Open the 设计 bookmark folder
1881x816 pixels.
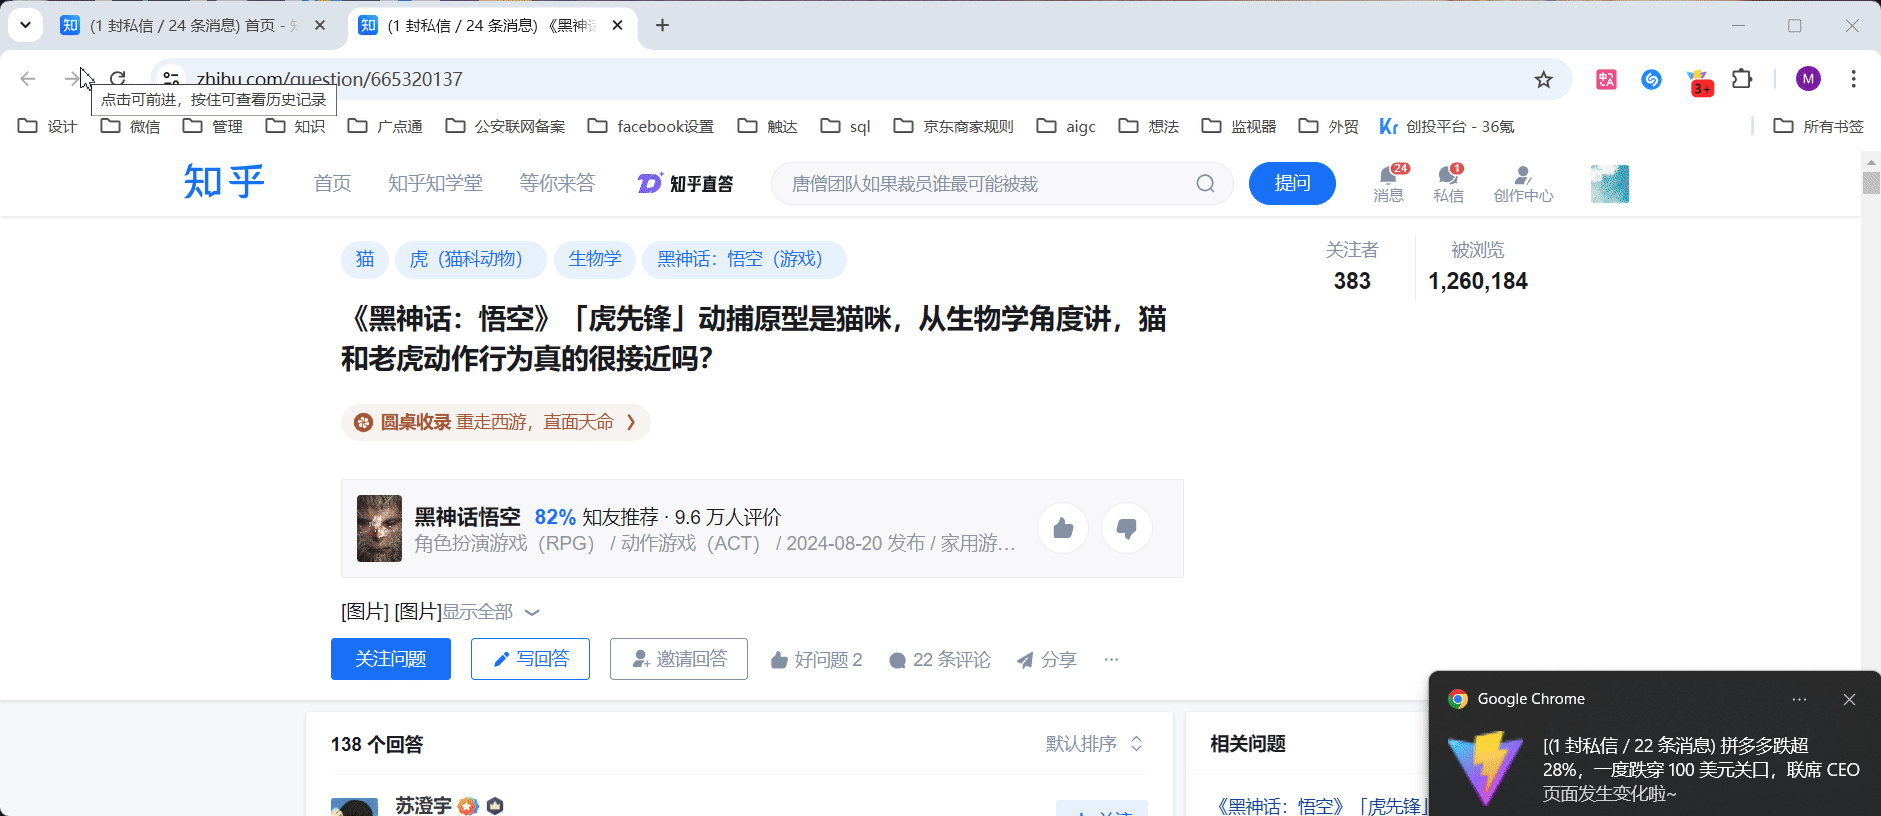(48, 126)
